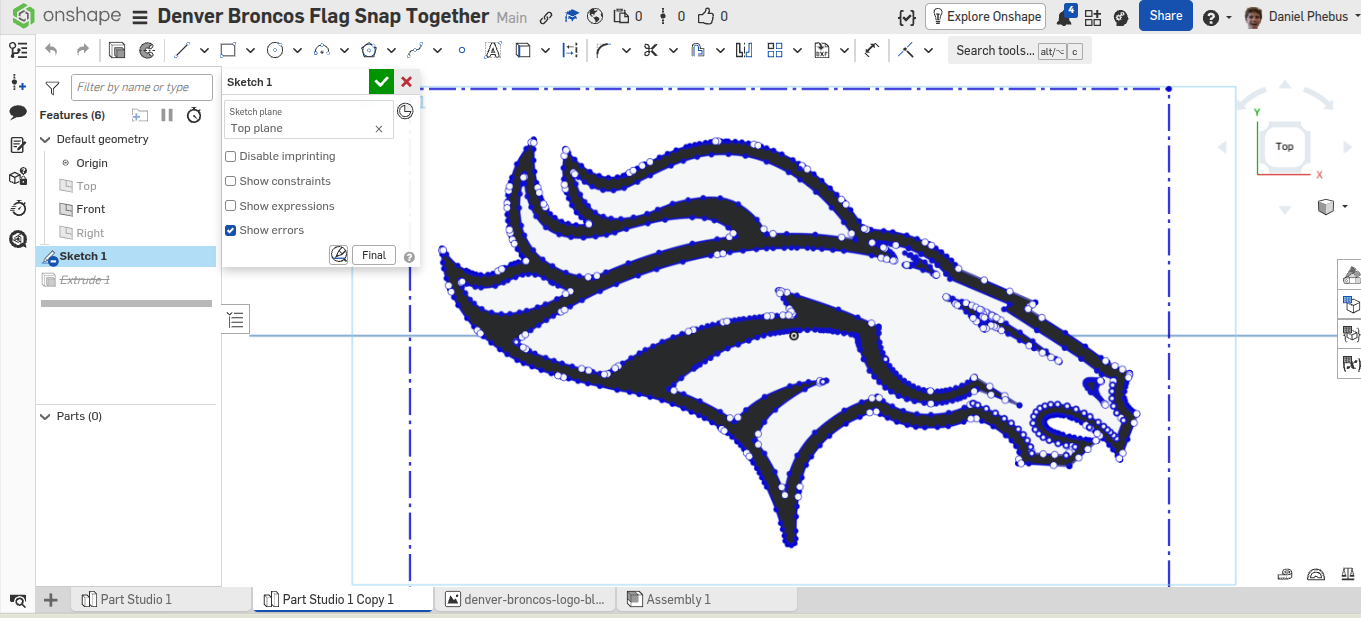This screenshot has width=1361, height=618.
Task: Cancel Sketch 1 with red X
Action: coord(406,82)
